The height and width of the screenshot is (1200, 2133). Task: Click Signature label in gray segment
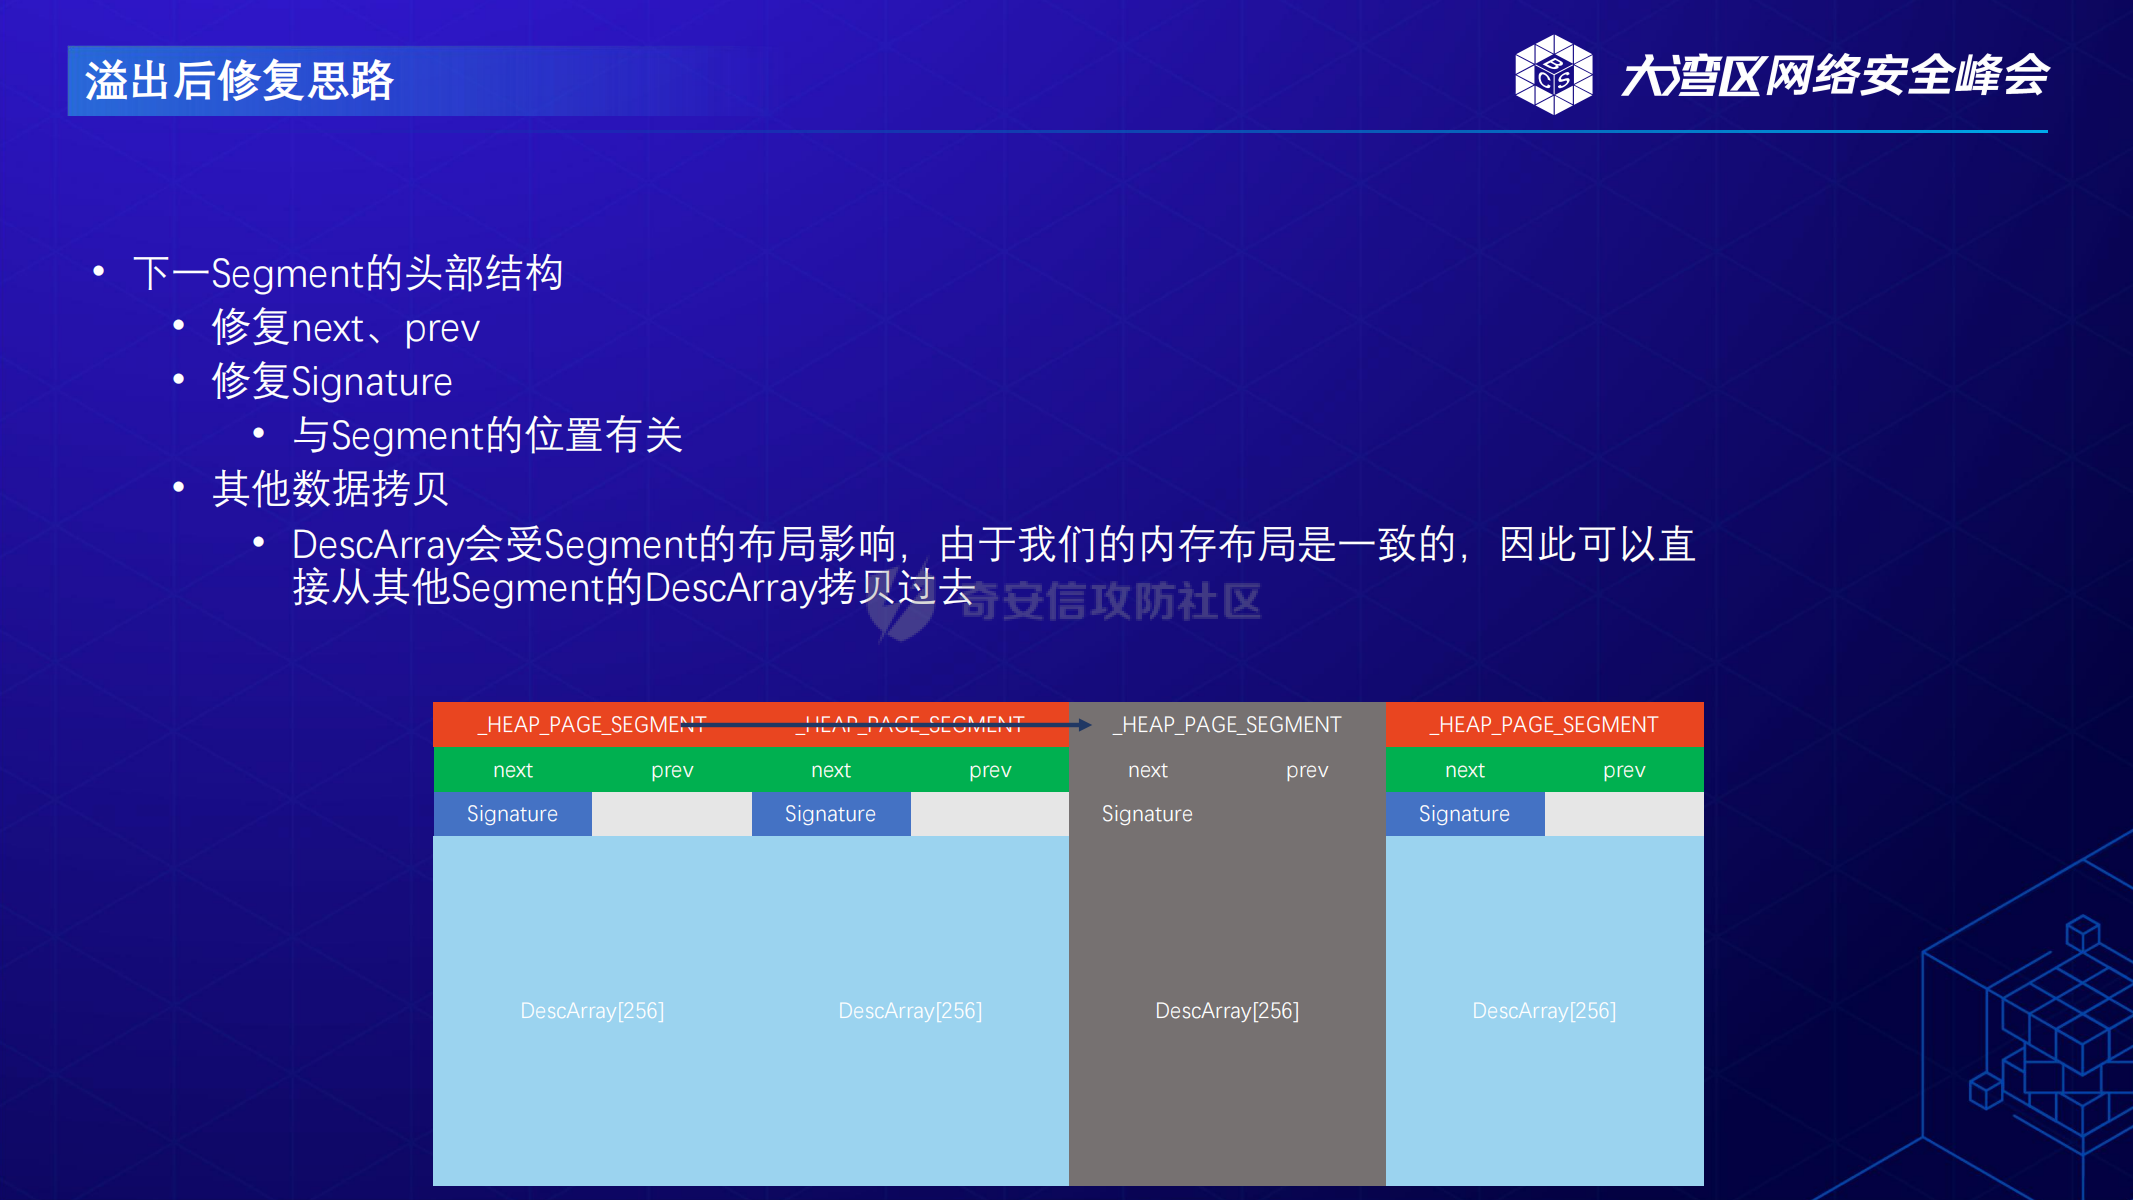1147,814
